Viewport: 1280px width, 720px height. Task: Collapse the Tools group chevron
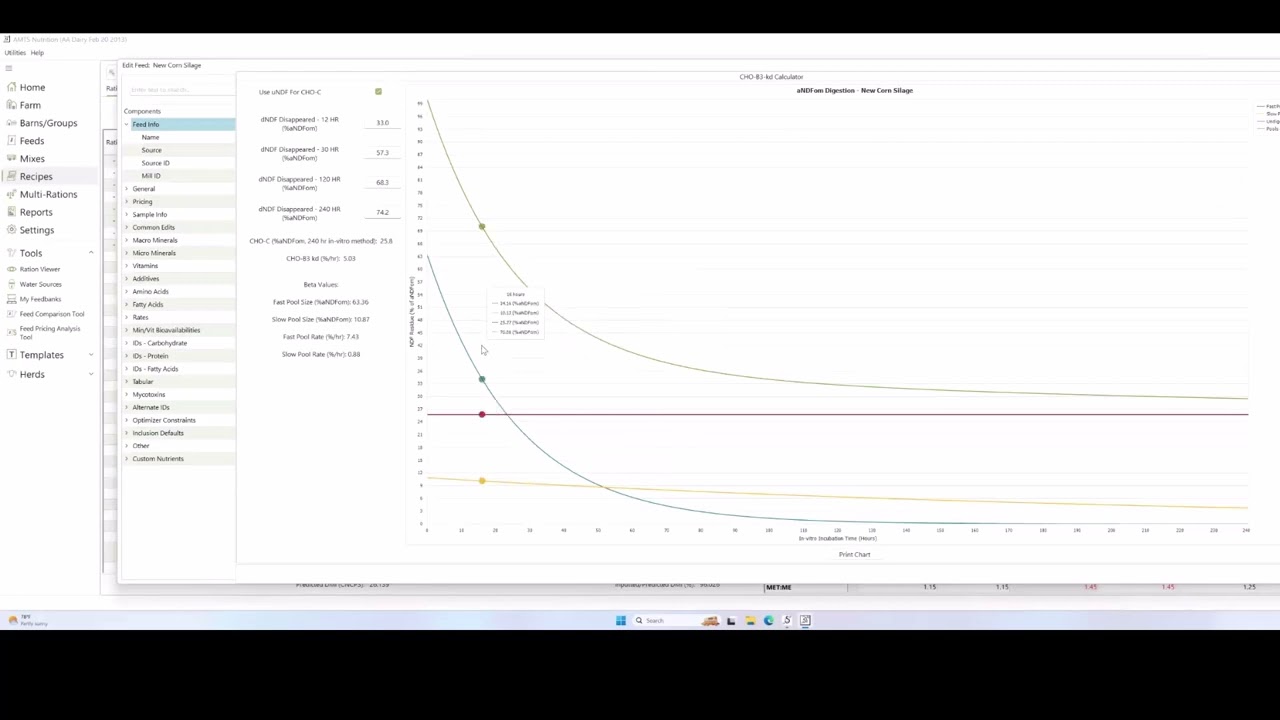click(x=91, y=253)
